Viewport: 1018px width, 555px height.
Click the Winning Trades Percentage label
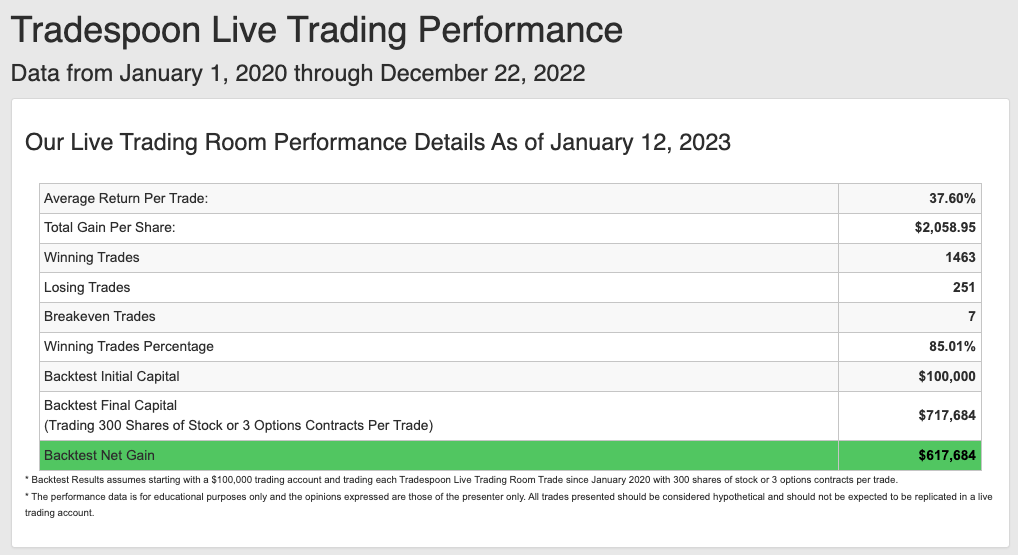(x=129, y=346)
